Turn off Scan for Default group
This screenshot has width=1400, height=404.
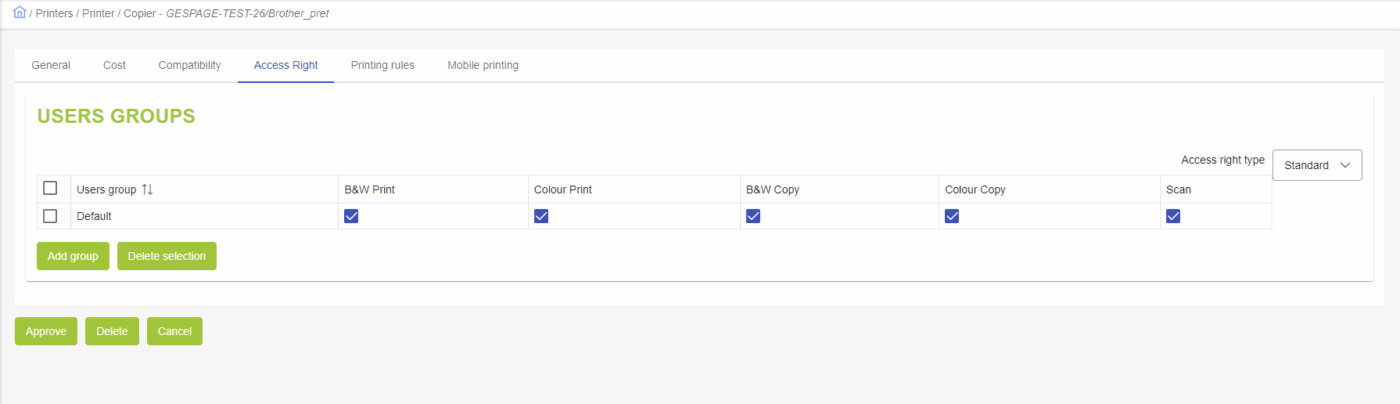coord(1173,216)
